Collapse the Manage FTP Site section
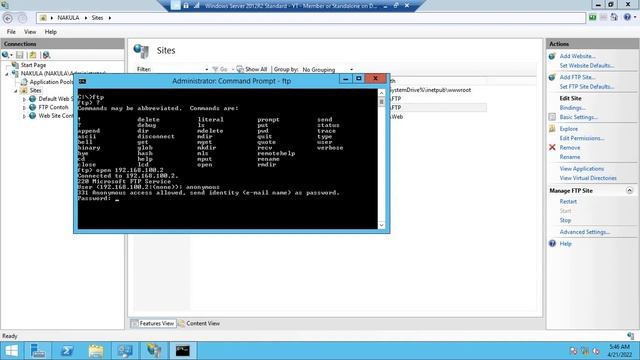 [x=629, y=191]
